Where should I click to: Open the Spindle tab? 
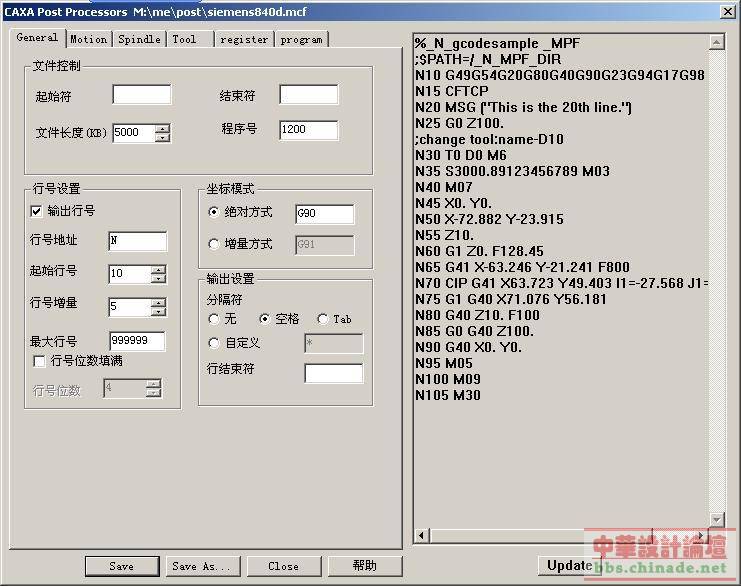pos(139,39)
